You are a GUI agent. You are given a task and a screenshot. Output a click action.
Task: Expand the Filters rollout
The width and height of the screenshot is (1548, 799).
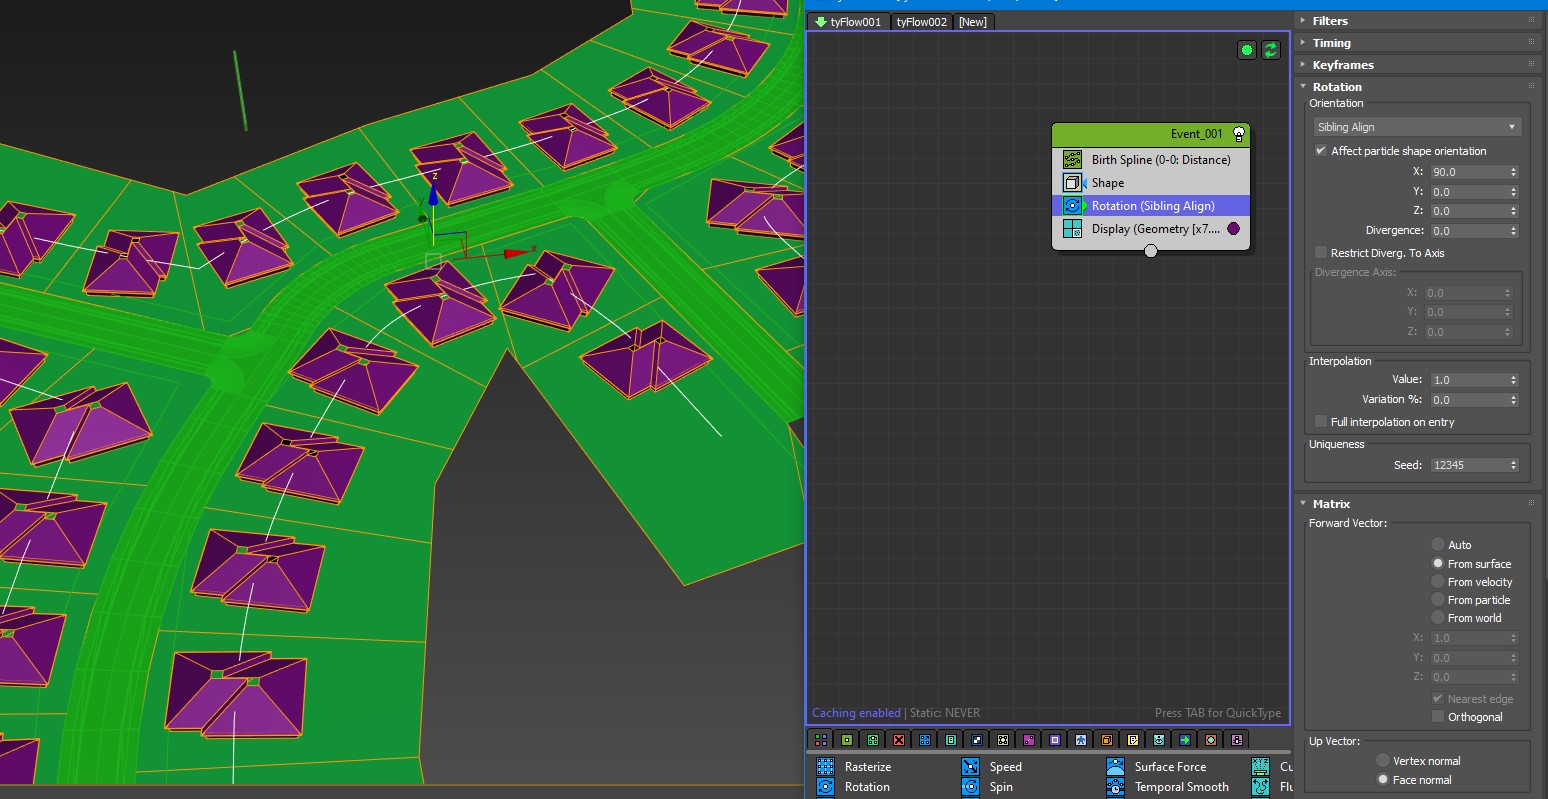(1329, 21)
